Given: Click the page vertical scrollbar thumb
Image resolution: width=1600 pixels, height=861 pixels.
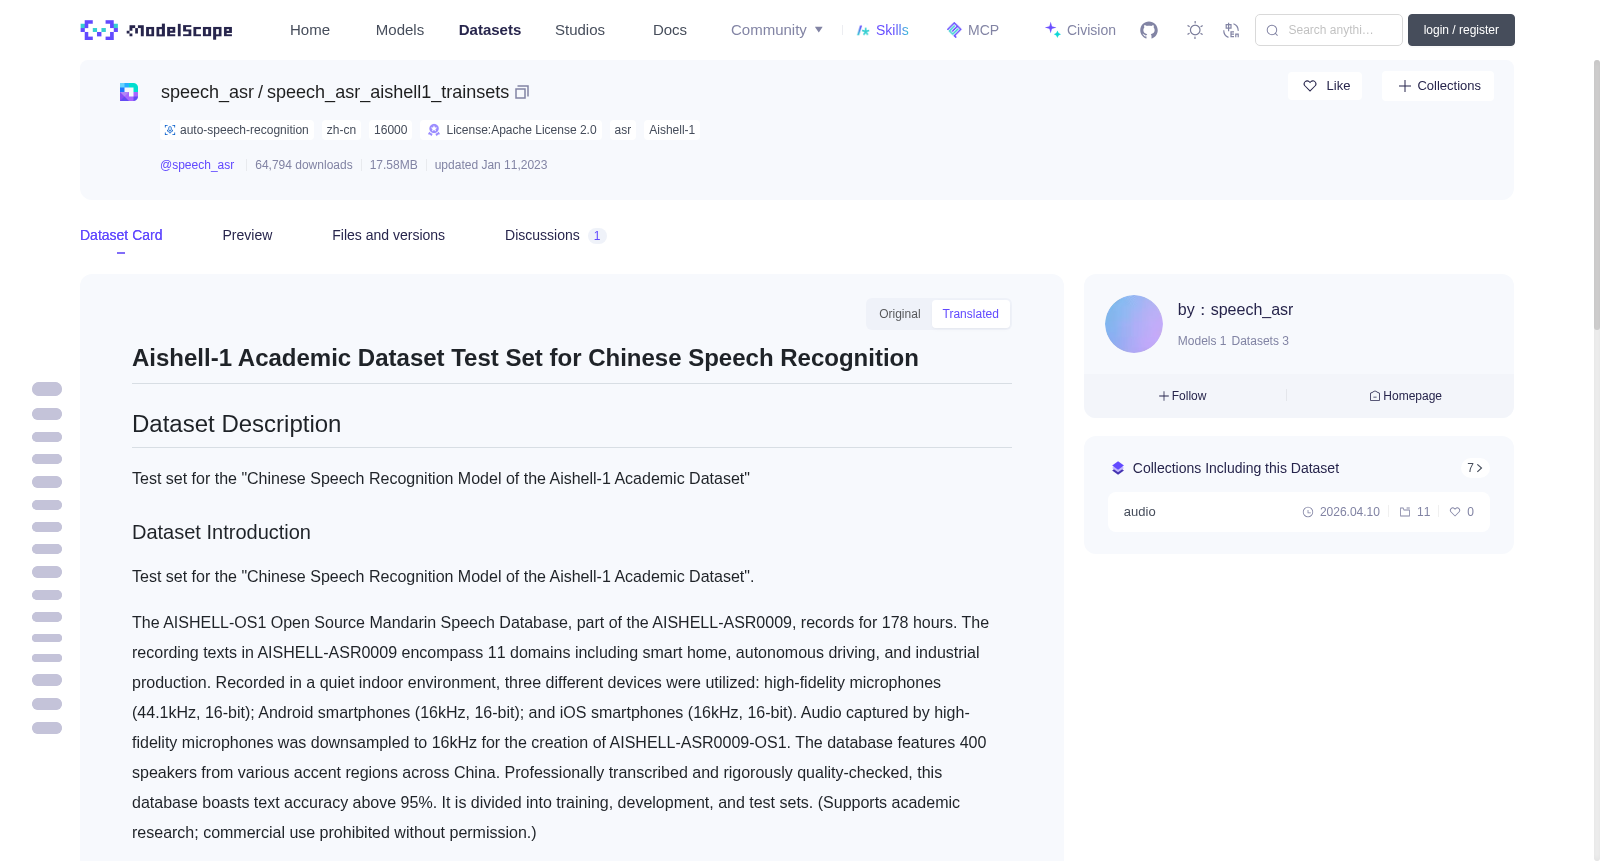Looking at the screenshot, I should [x=1596, y=195].
